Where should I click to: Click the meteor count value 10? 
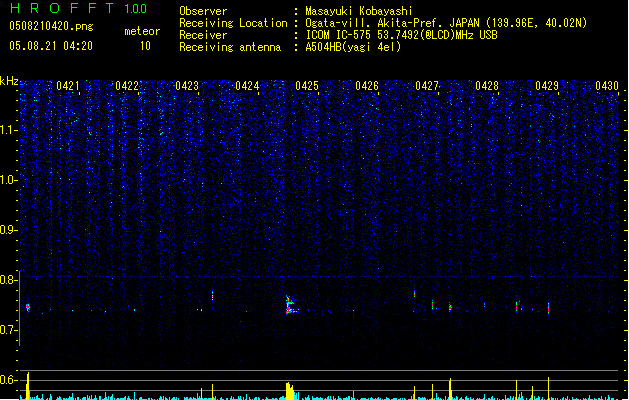[x=145, y=46]
